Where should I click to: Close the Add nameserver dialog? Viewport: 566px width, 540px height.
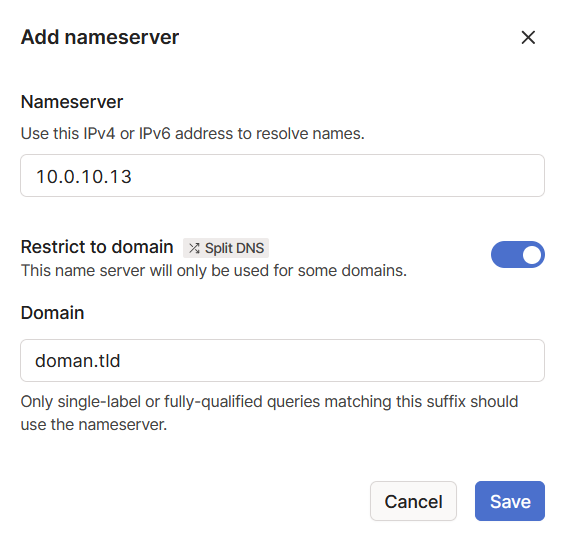coord(528,37)
